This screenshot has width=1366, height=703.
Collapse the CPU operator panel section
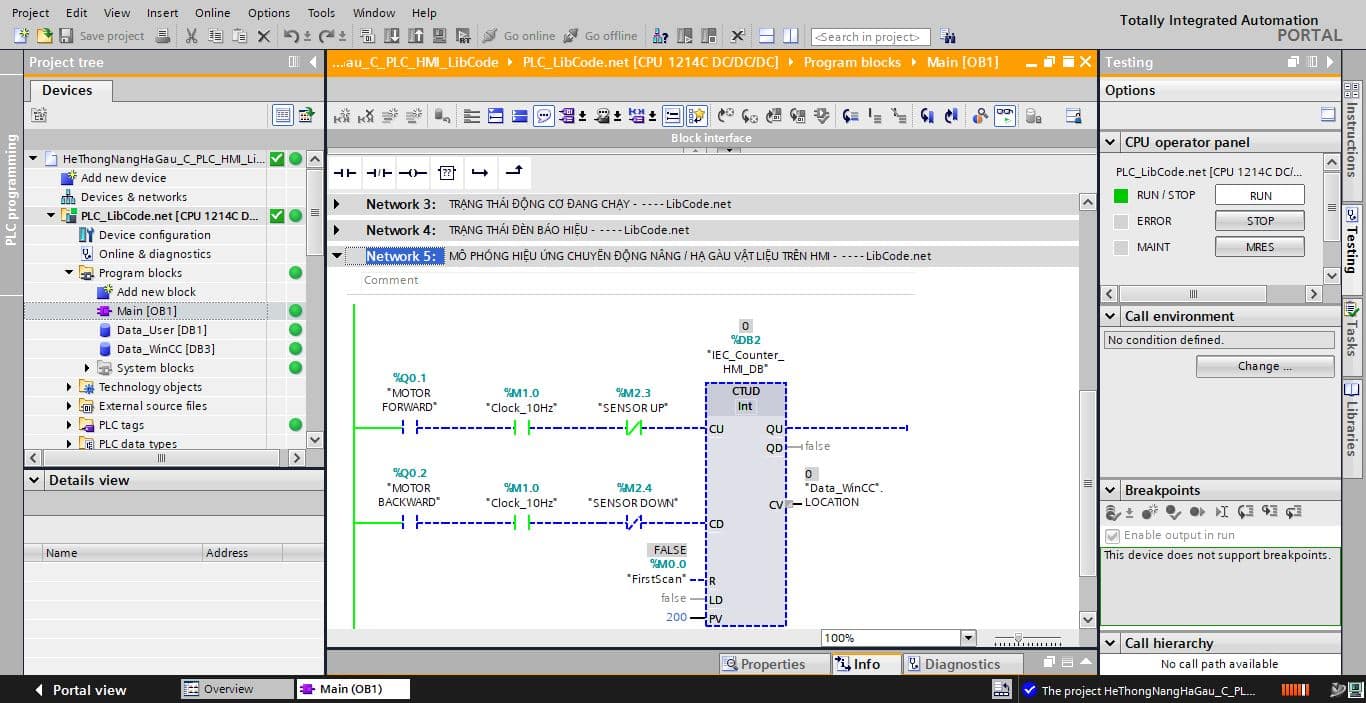pos(1110,142)
